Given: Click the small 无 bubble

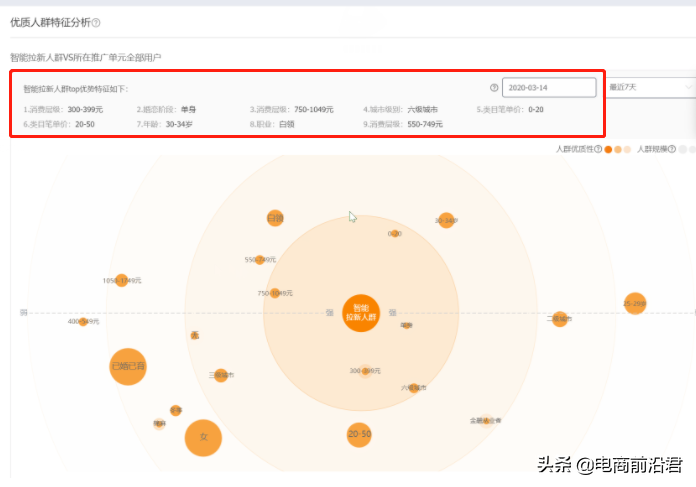Looking at the screenshot, I should (x=195, y=335).
